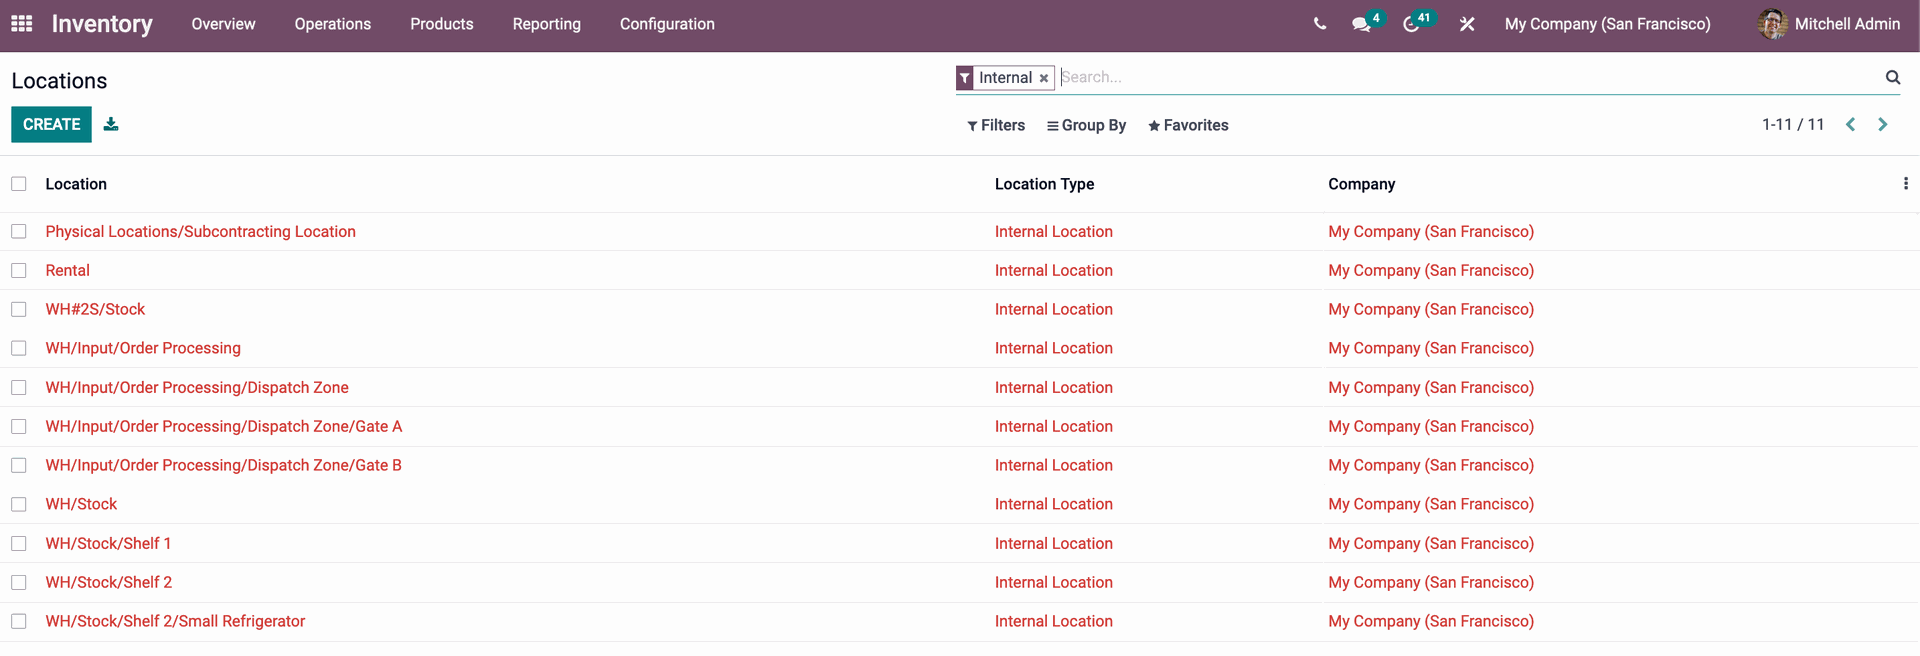1920x656 pixels.
Task: Check the Dispatch Zone/Gate B row checkbox
Action: [19, 465]
